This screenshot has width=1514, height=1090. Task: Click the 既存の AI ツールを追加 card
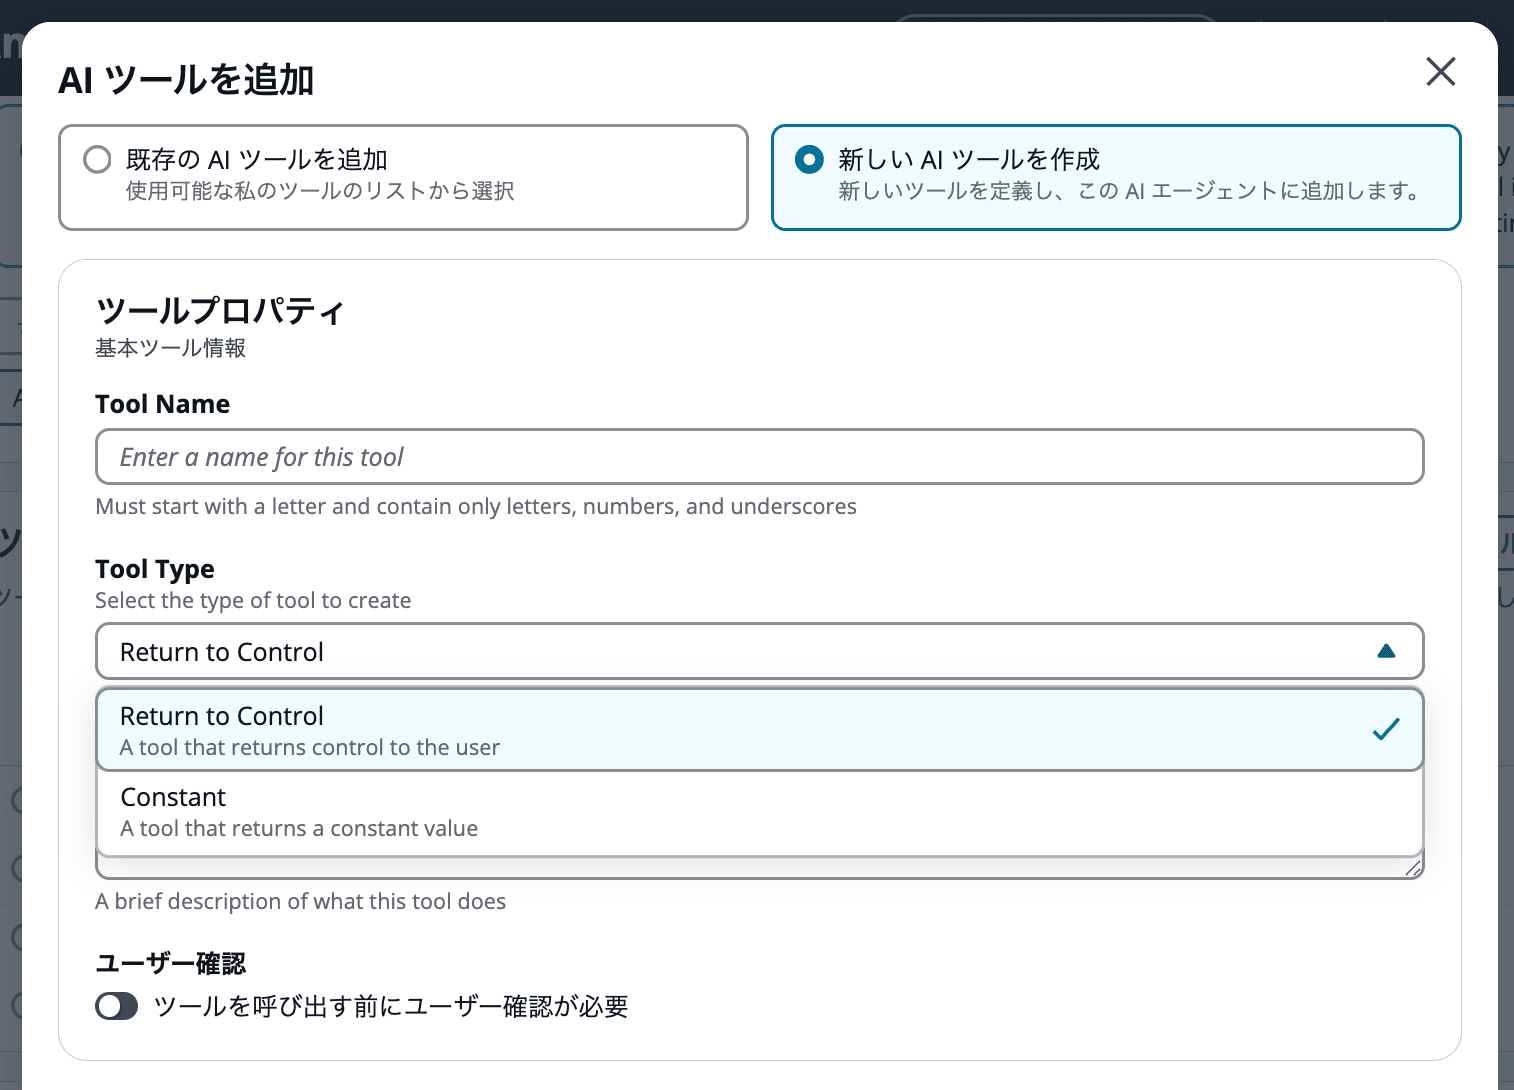point(403,177)
